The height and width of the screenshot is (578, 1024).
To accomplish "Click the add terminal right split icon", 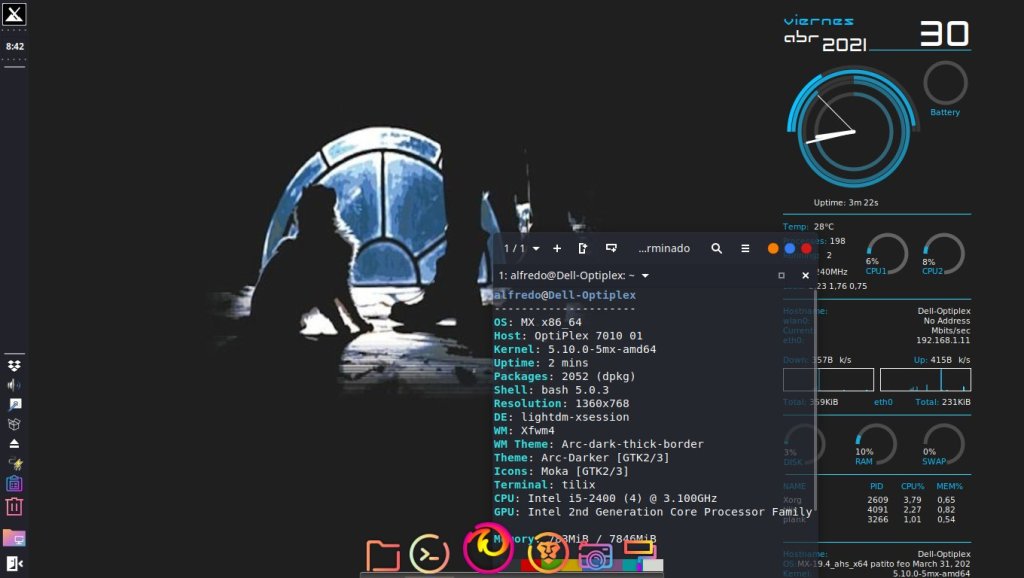I will click(x=583, y=248).
